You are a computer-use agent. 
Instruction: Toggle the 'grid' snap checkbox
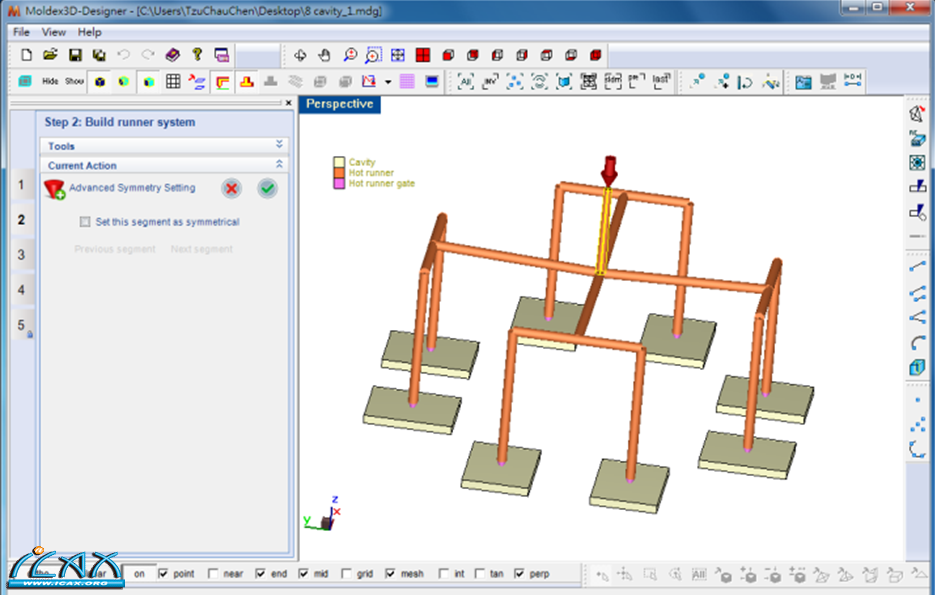pos(347,574)
